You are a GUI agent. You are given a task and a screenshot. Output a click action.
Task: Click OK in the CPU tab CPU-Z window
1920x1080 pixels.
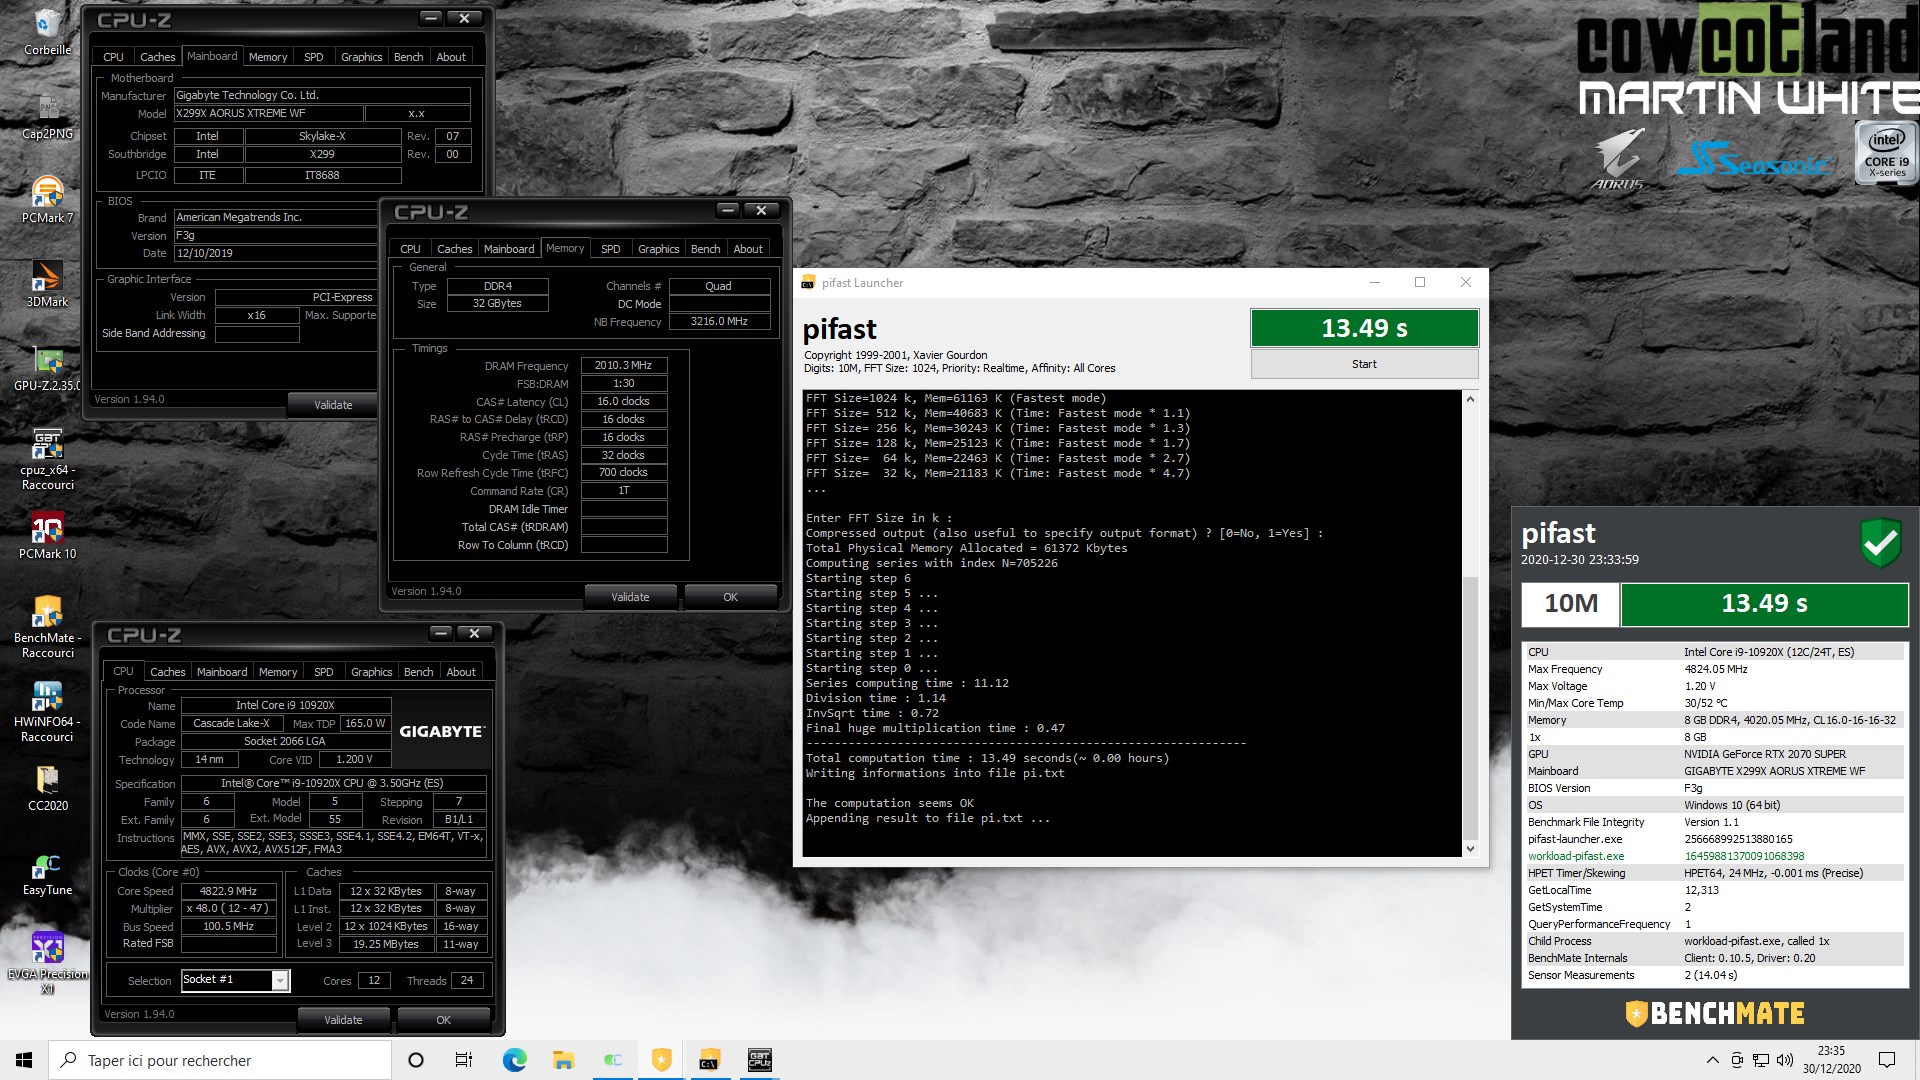443,1020
